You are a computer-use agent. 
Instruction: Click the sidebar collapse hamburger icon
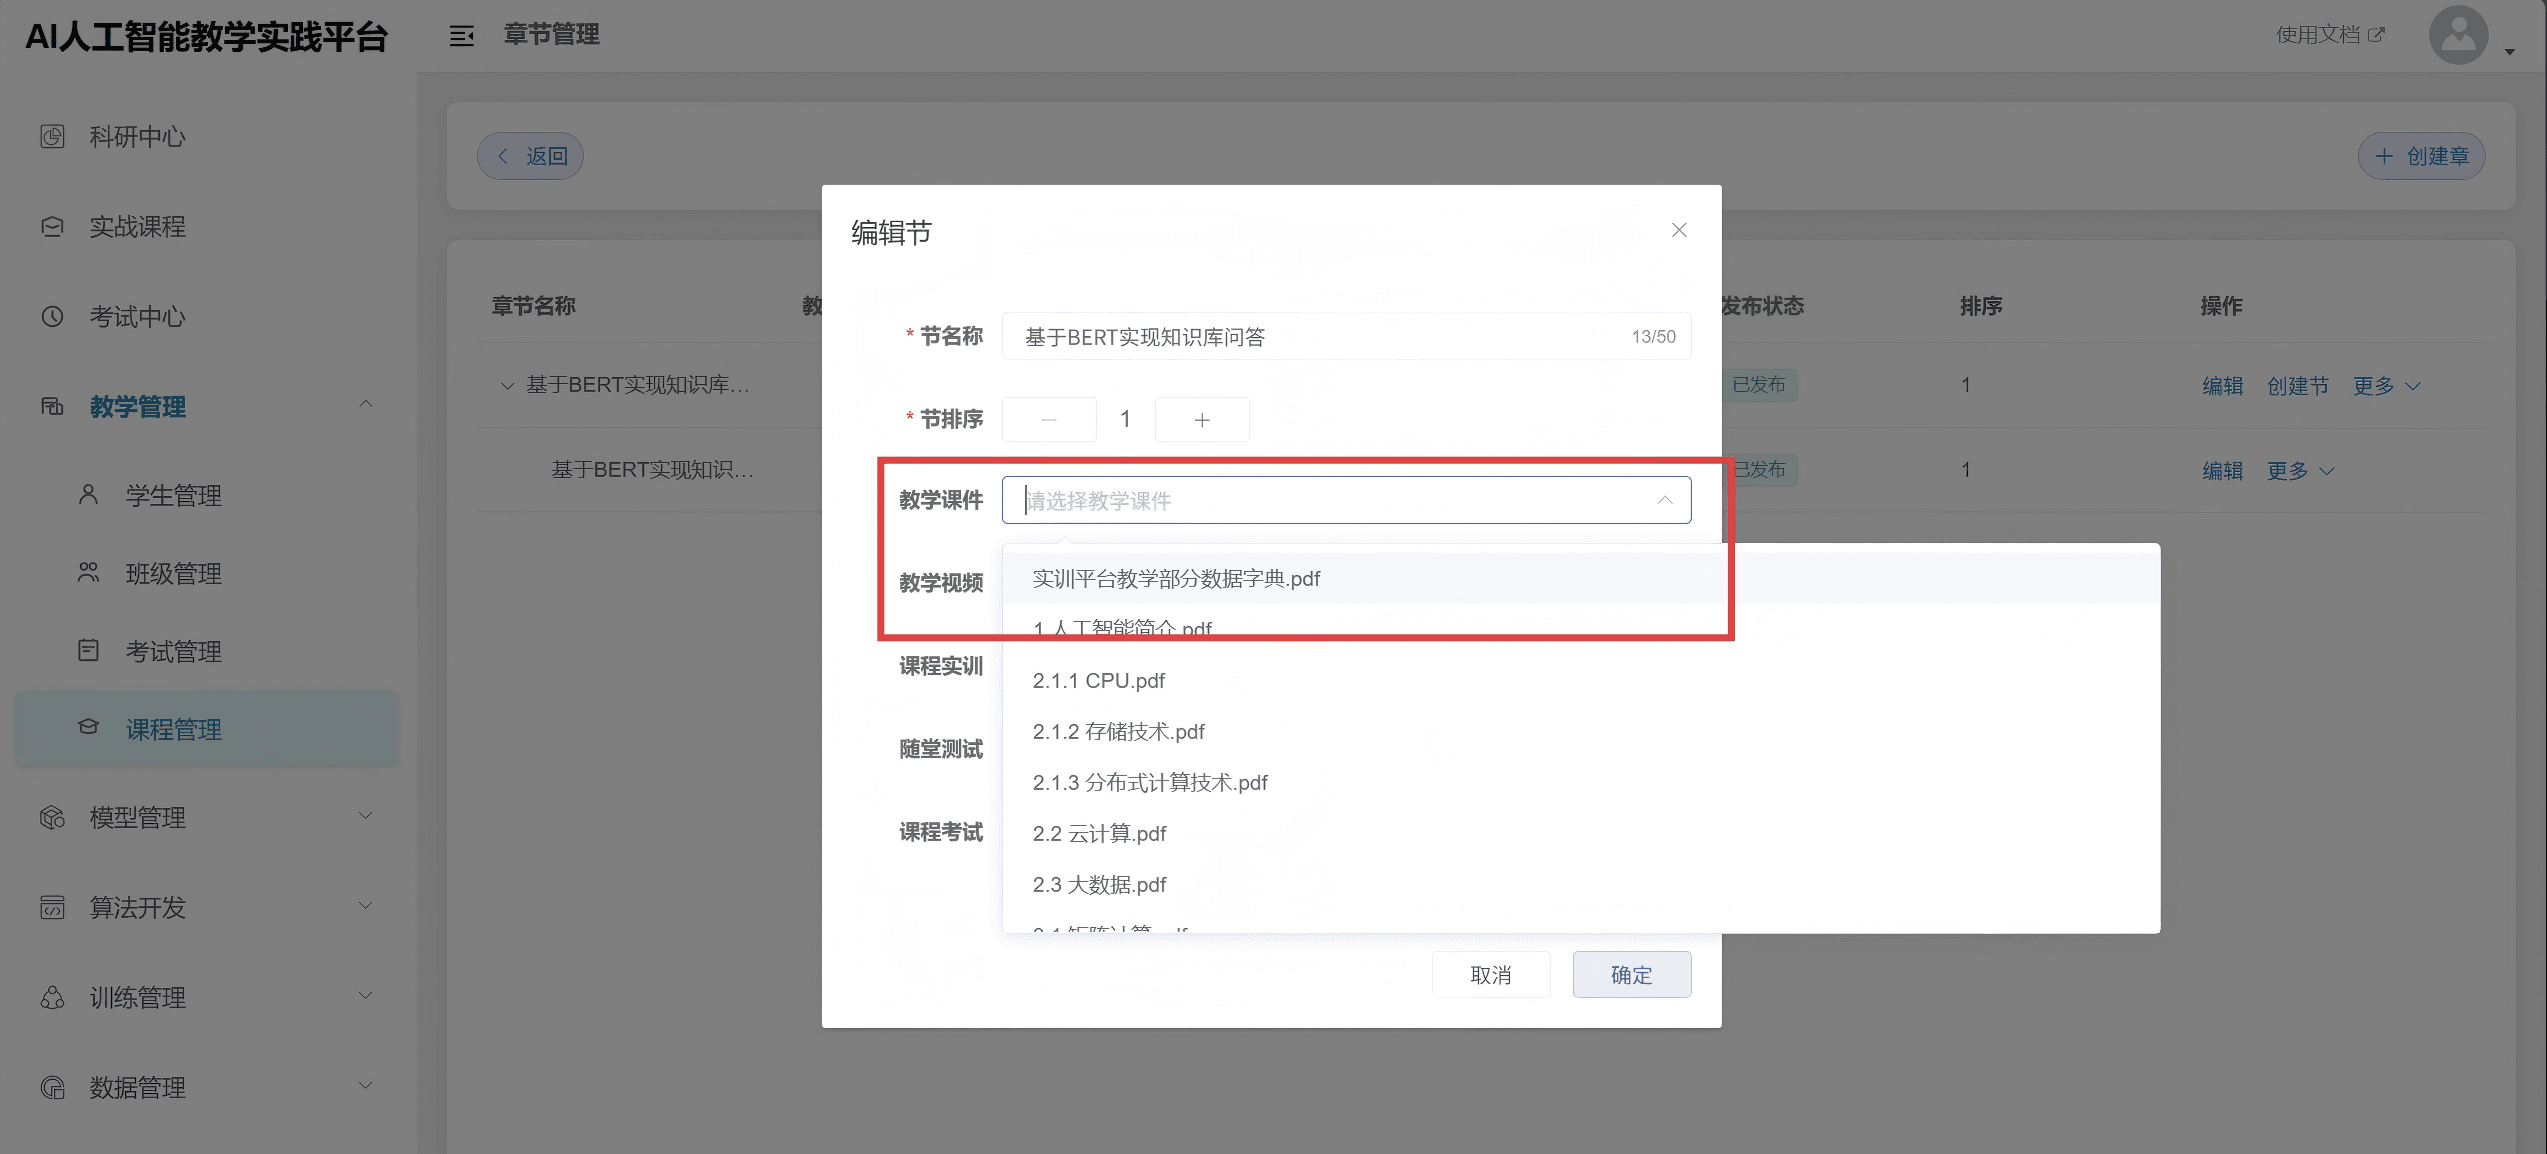461,36
